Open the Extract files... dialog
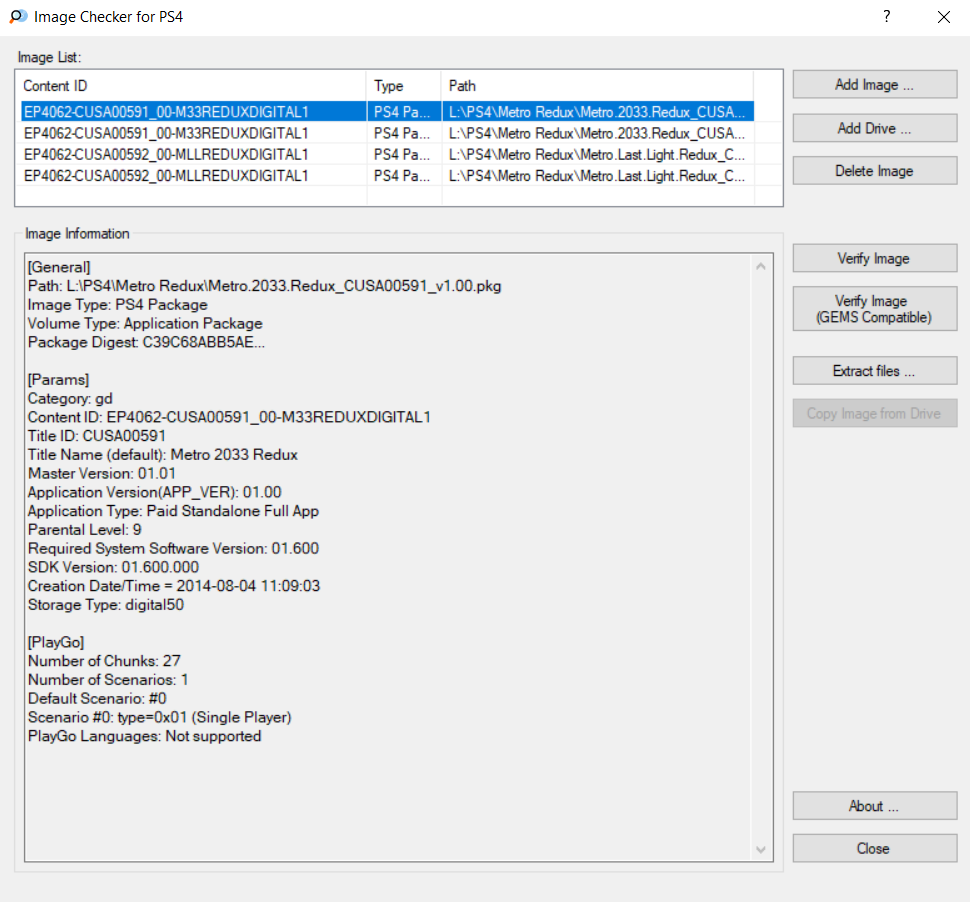The height and width of the screenshot is (902, 970). click(874, 371)
